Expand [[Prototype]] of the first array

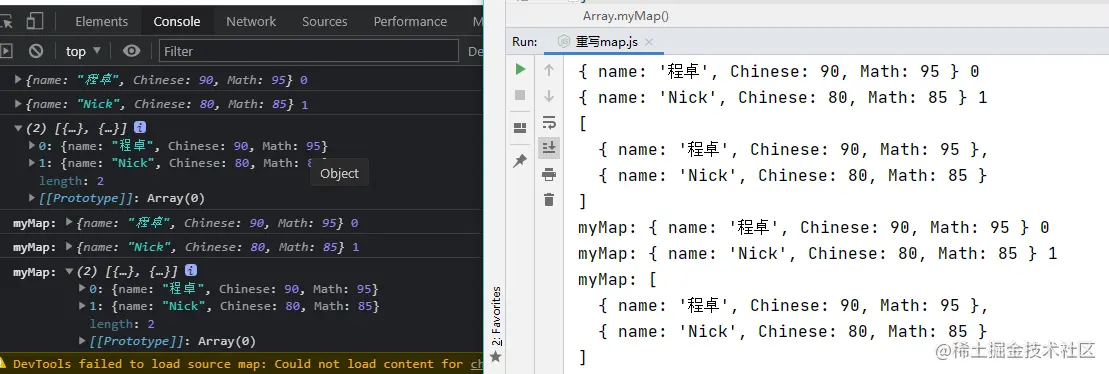click(32, 198)
